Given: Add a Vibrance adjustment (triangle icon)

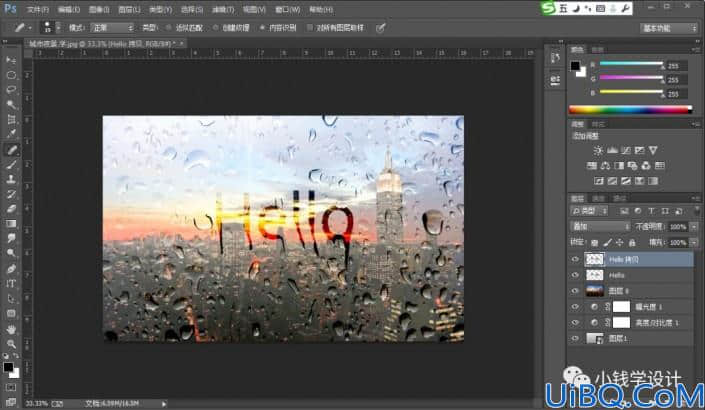Looking at the screenshot, I should [x=653, y=150].
